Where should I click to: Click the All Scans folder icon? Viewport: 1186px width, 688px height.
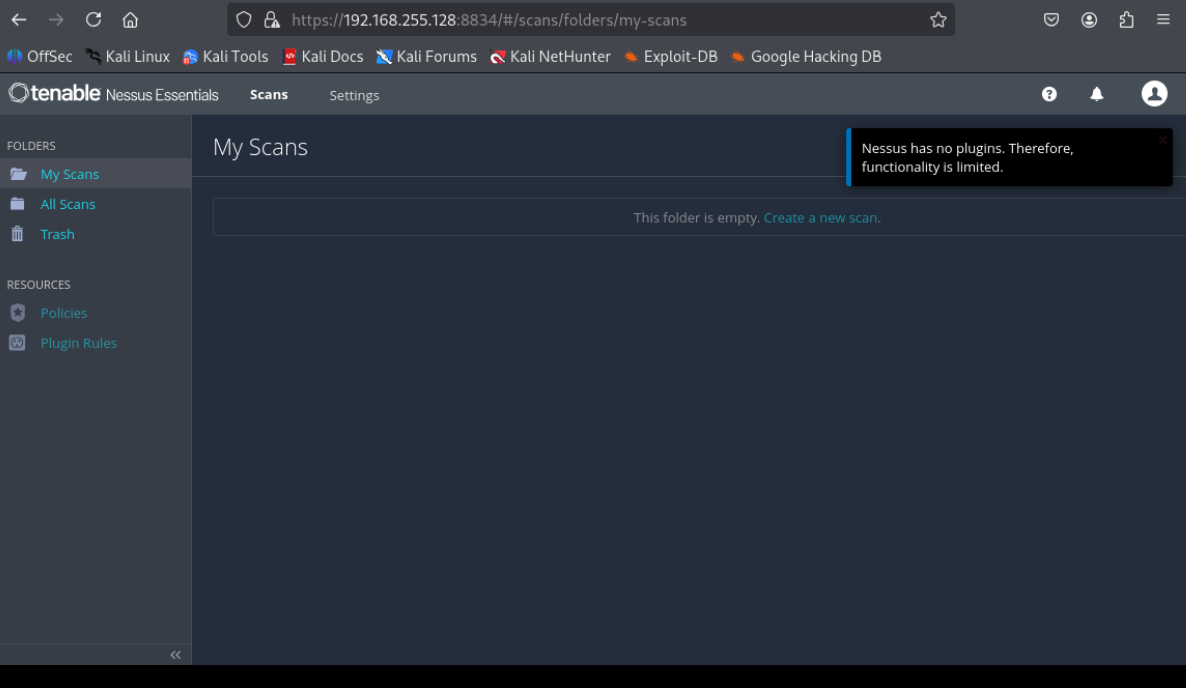[17, 203]
